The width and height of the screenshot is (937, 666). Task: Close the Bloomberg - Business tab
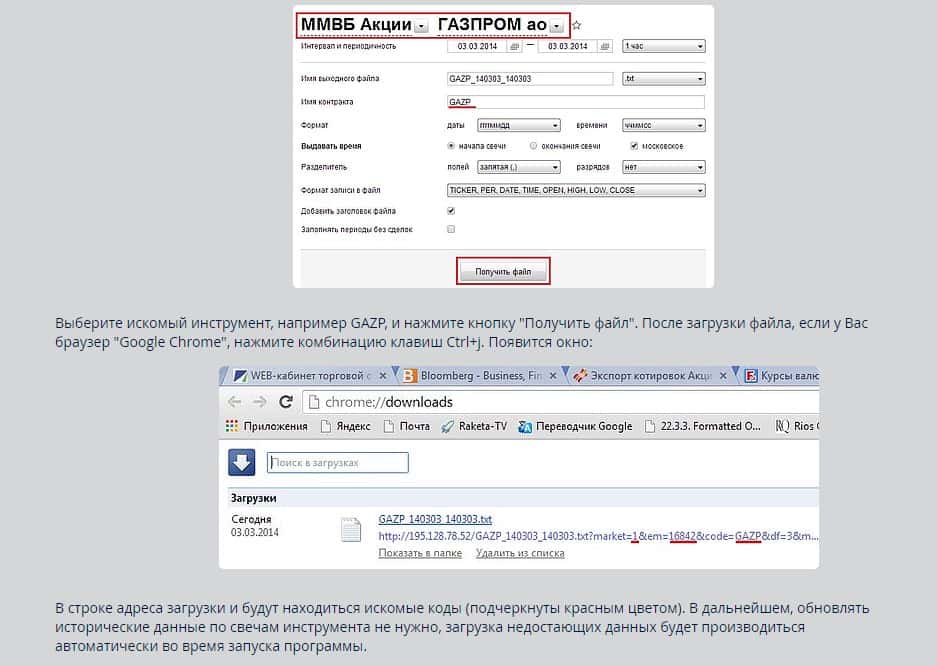pyautogui.click(x=553, y=376)
